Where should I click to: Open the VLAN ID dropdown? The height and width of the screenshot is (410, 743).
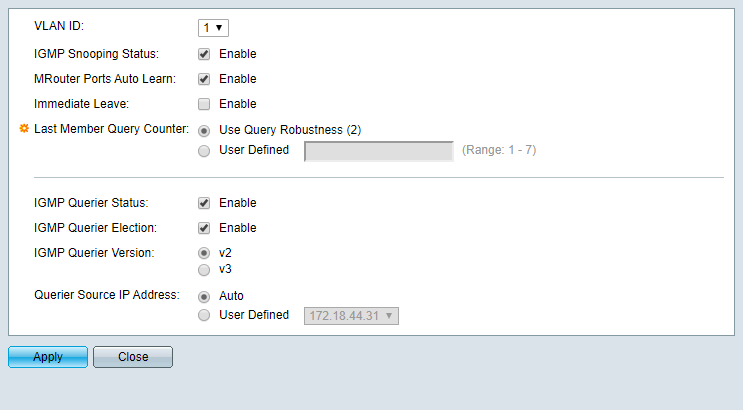click(x=213, y=28)
